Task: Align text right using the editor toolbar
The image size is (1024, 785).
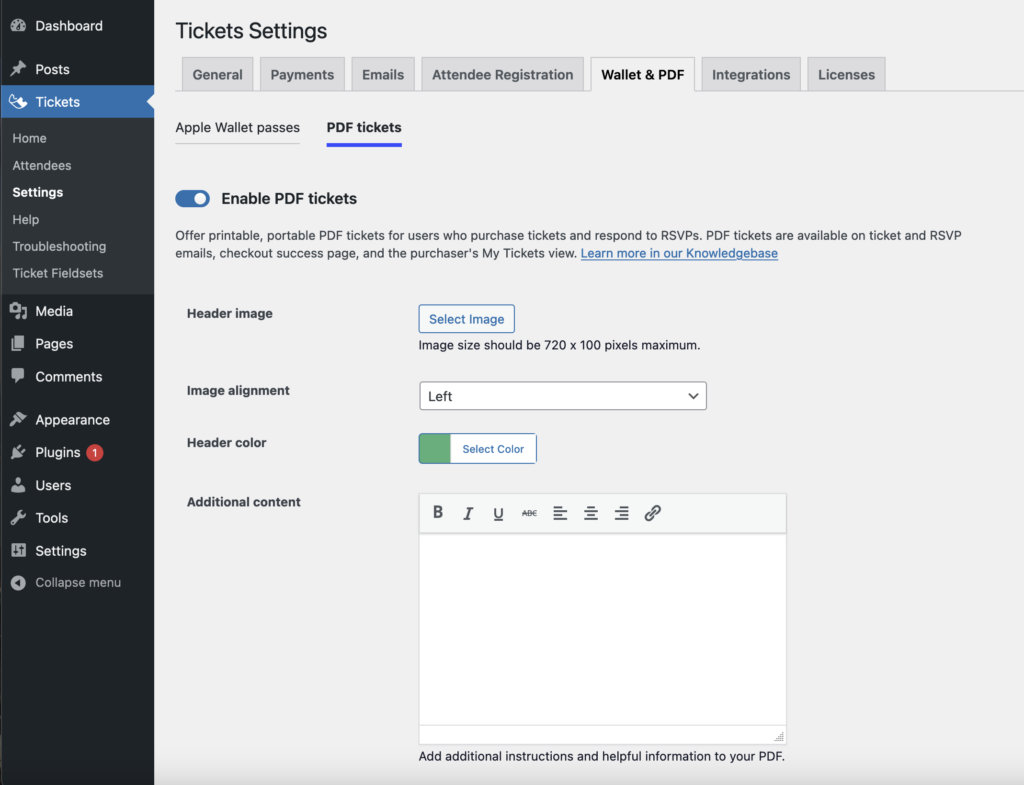Action: [621, 513]
